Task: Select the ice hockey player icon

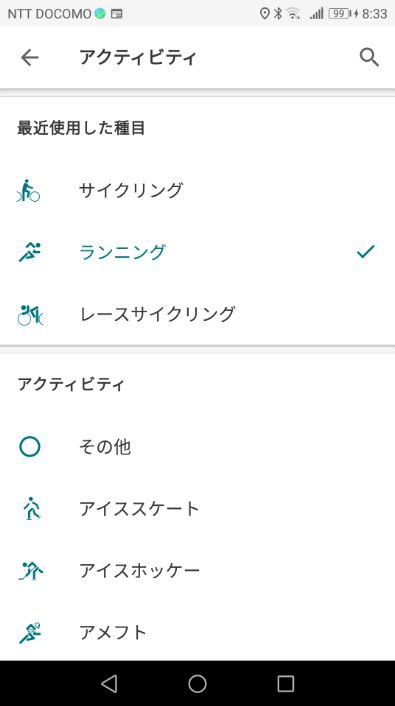Action: (x=30, y=570)
